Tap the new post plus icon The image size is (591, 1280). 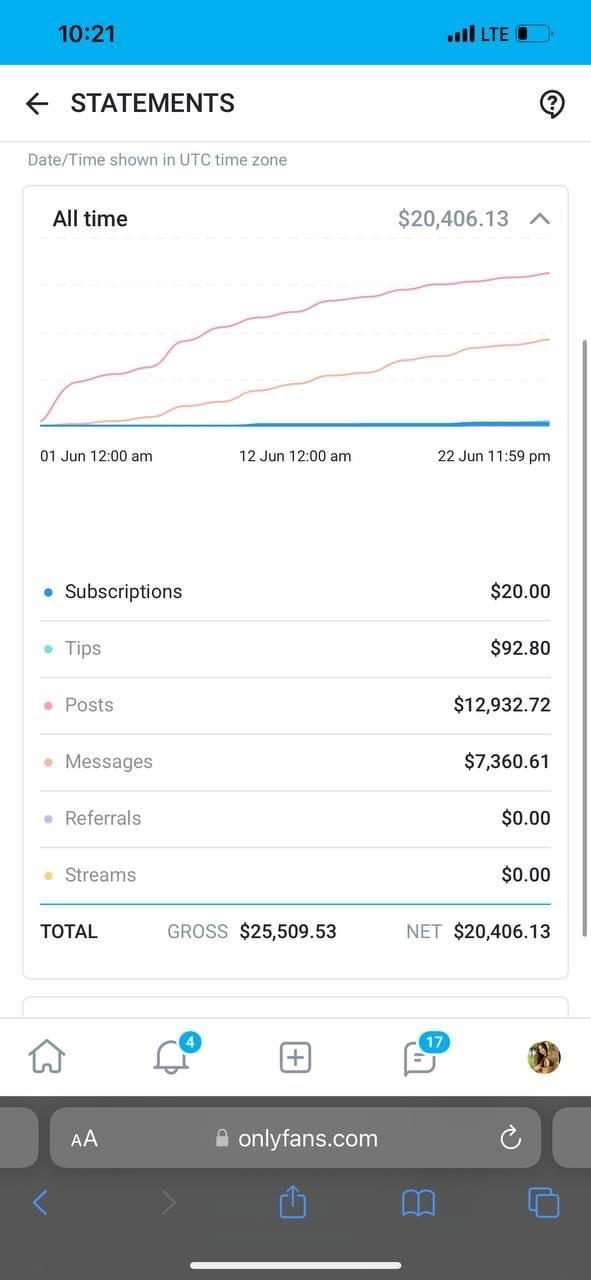(x=295, y=1057)
